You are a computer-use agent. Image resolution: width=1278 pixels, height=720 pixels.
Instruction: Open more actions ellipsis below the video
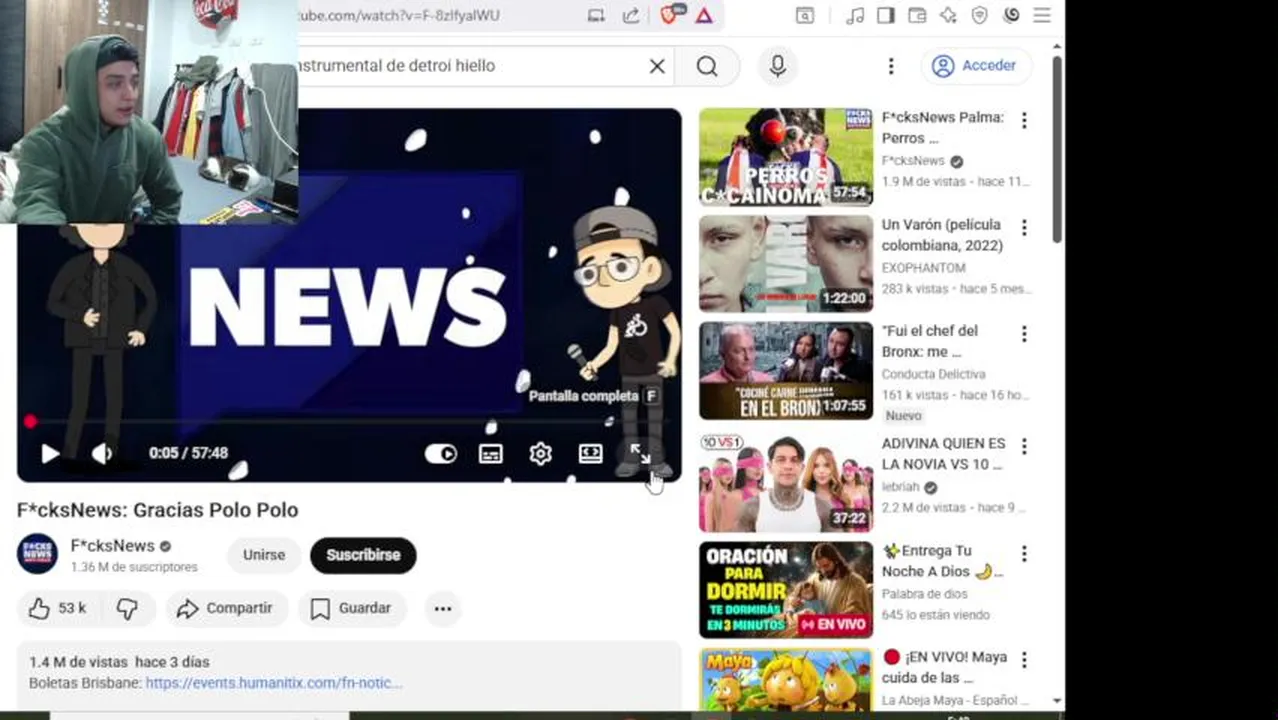pos(443,608)
